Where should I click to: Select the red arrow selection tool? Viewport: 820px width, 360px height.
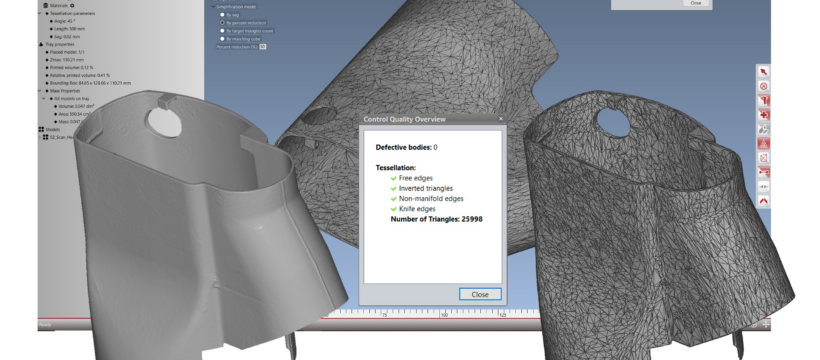pyautogui.click(x=763, y=72)
